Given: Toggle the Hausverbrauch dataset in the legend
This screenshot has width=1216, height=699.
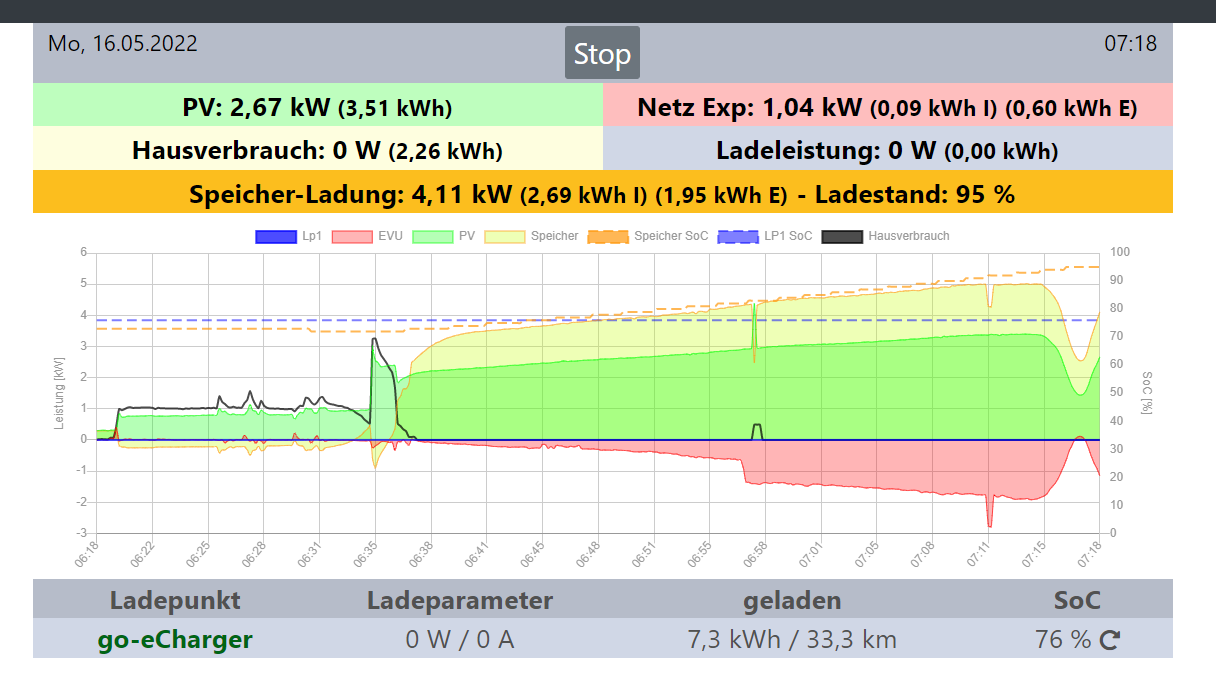Looking at the screenshot, I should pos(885,236).
